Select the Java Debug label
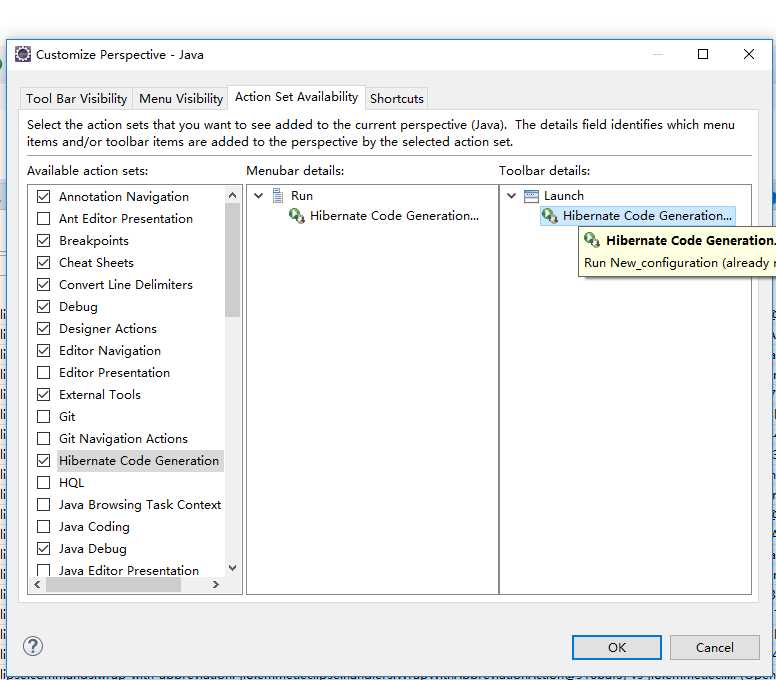The width and height of the screenshot is (776, 680). click(x=93, y=548)
